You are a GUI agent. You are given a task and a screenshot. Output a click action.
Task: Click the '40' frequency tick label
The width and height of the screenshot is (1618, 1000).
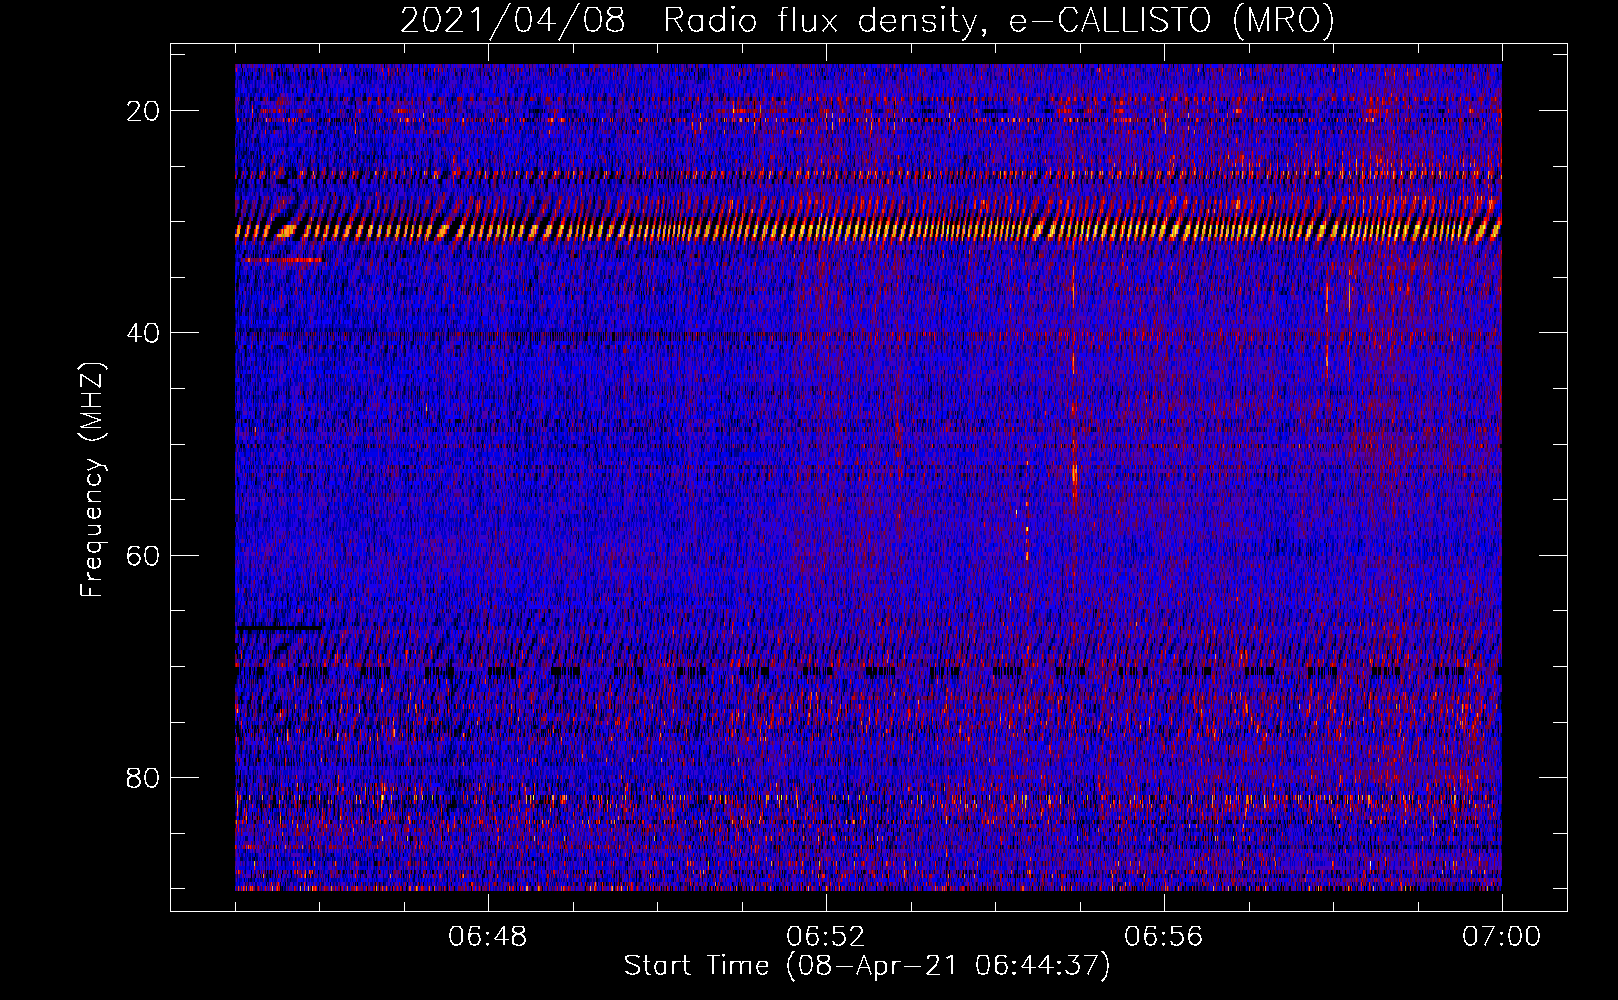[143, 333]
